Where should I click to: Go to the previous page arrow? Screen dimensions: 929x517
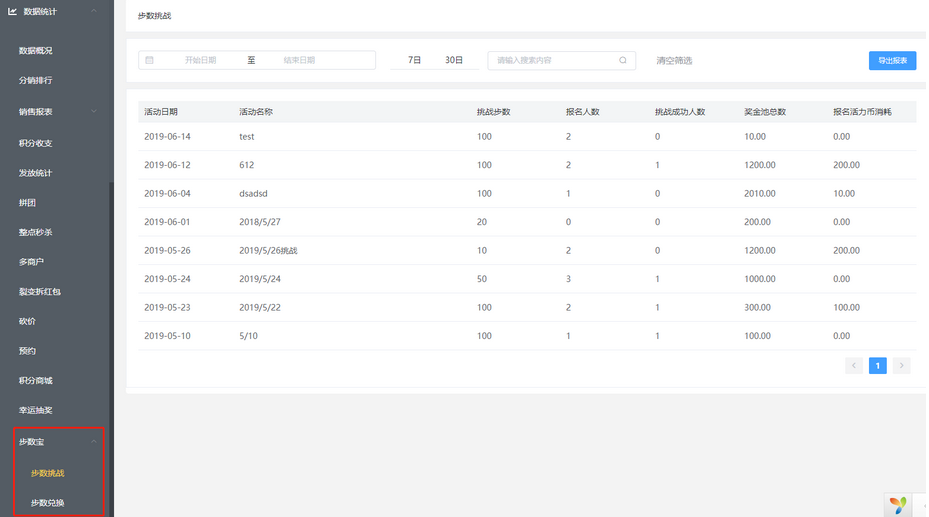[853, 366]
